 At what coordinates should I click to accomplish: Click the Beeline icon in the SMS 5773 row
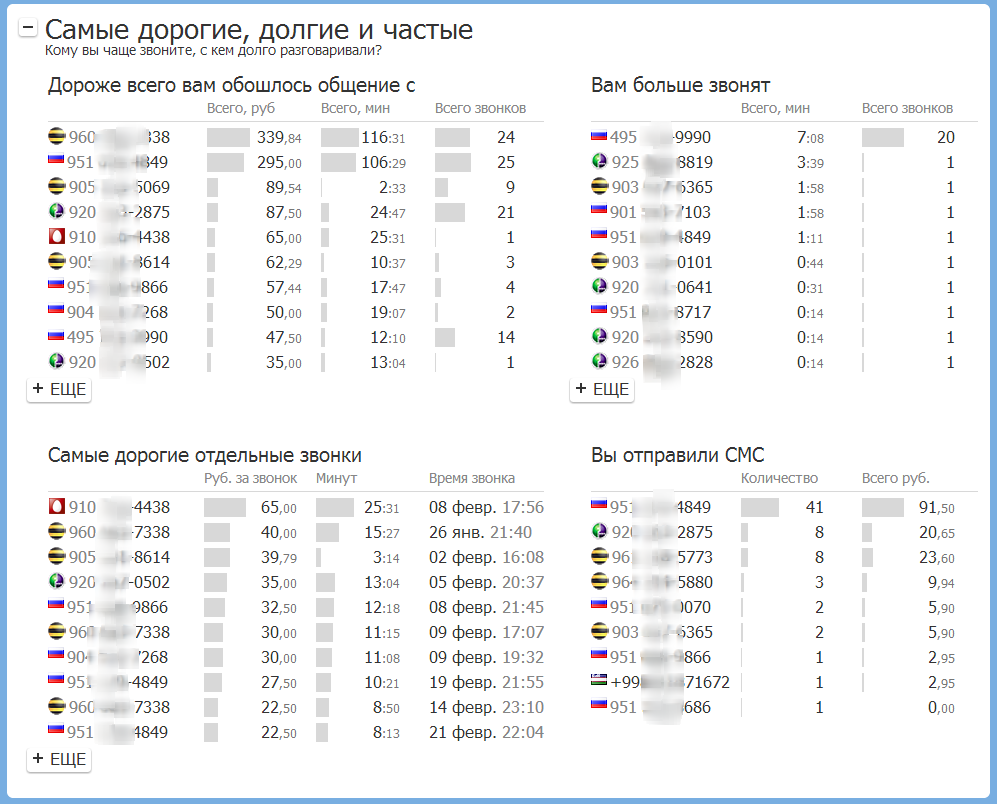(x=600, y=556)
